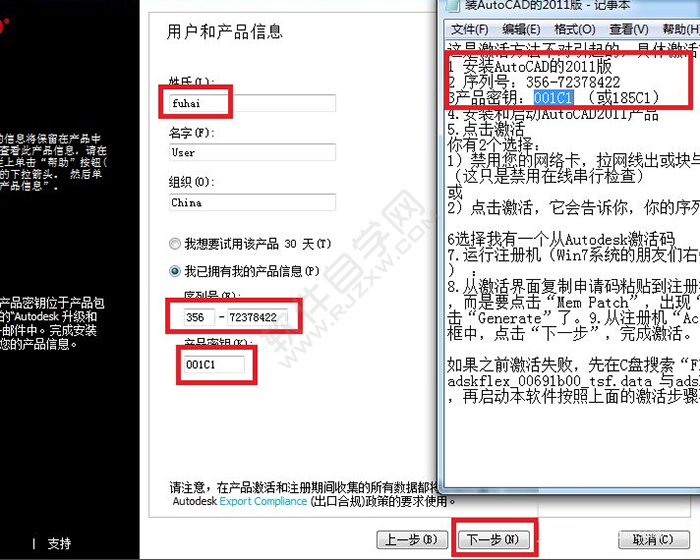Open the 支持 support link in installer sidebar

[59, 543]
